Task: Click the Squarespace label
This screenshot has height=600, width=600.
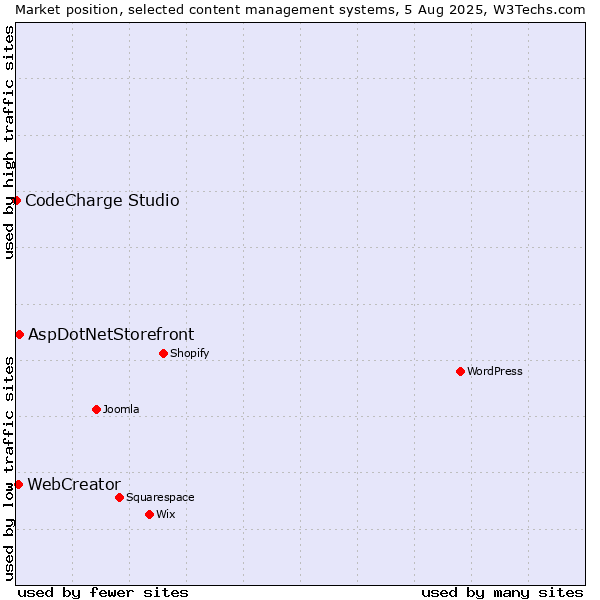Action: (x=160, y=498)
